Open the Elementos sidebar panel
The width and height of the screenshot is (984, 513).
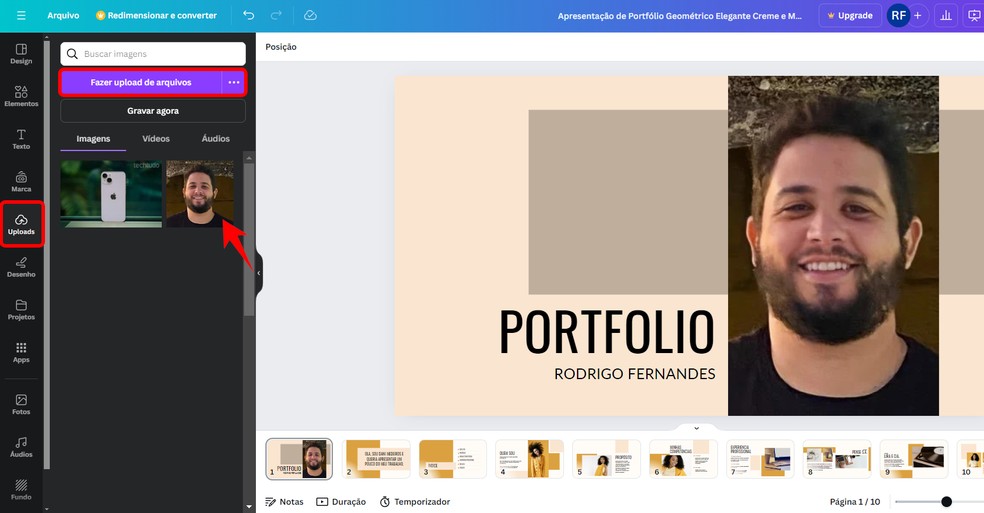point(21,96)
